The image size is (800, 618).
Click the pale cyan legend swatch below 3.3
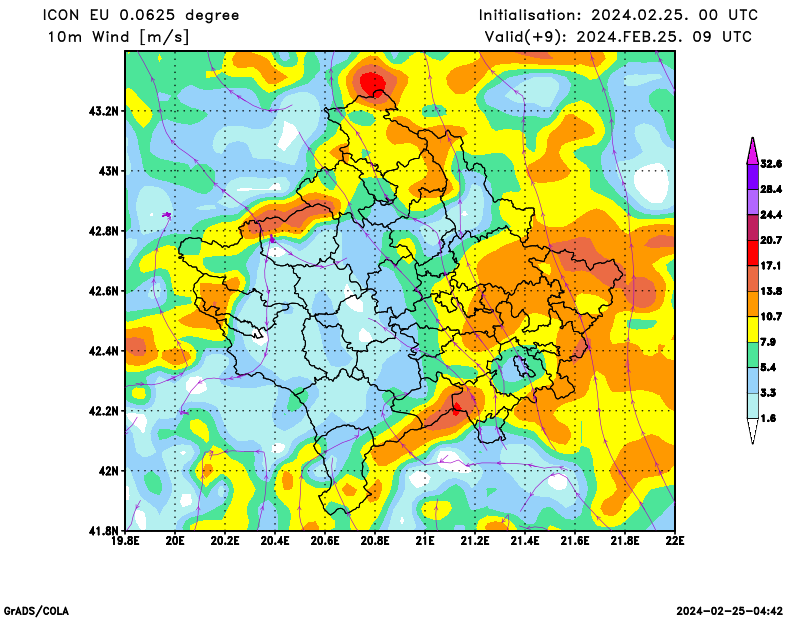tap(753, 406)
